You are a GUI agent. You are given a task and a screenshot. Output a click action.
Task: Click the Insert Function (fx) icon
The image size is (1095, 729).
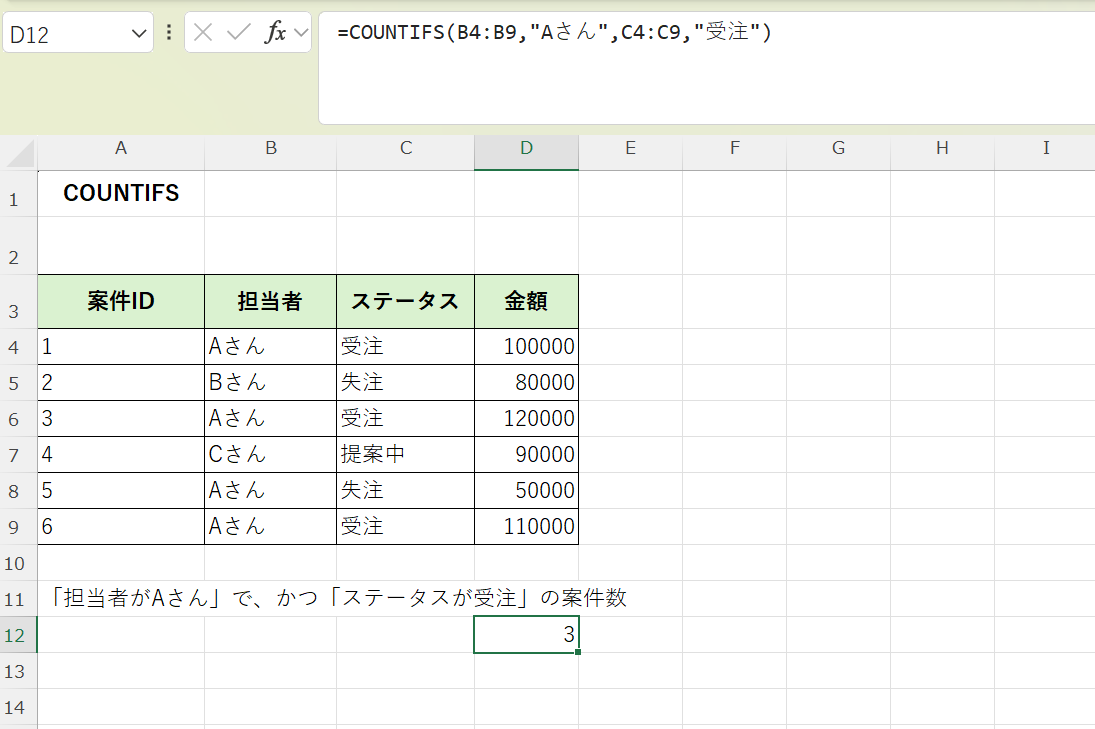278,31
